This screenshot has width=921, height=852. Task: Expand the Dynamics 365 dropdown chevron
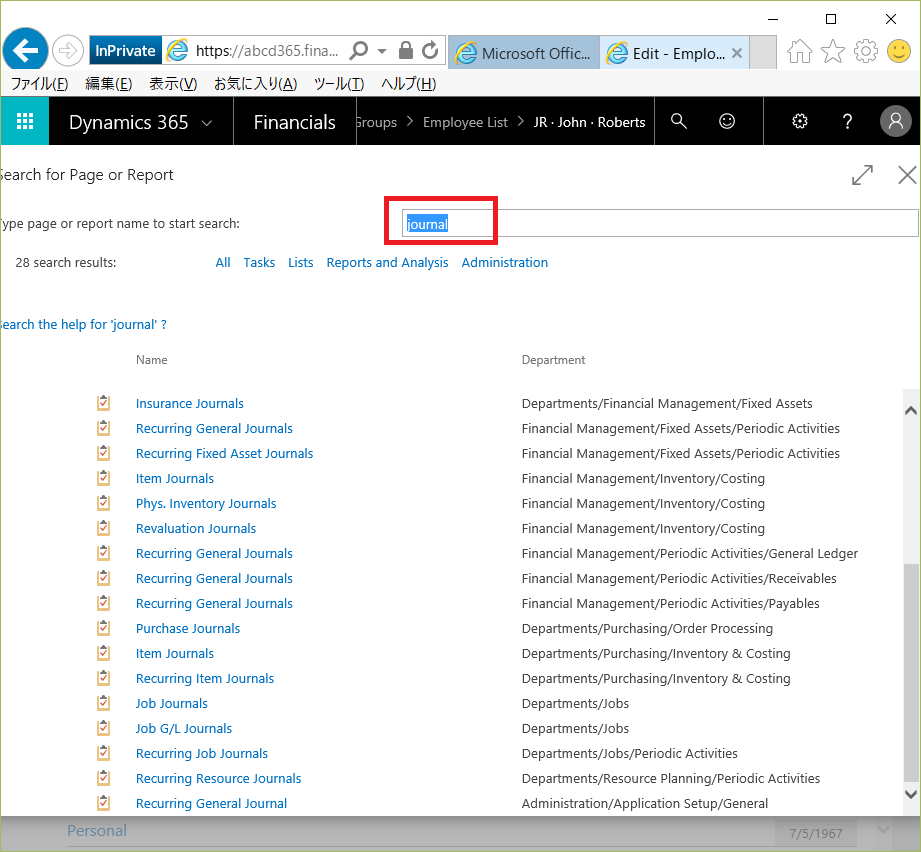[x=207, y=123]
